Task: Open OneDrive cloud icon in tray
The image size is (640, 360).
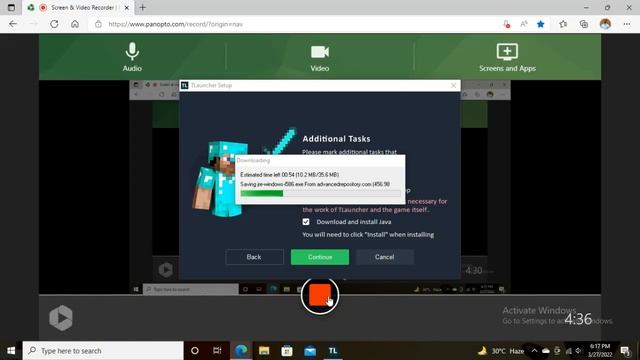Action: point(546,351)
